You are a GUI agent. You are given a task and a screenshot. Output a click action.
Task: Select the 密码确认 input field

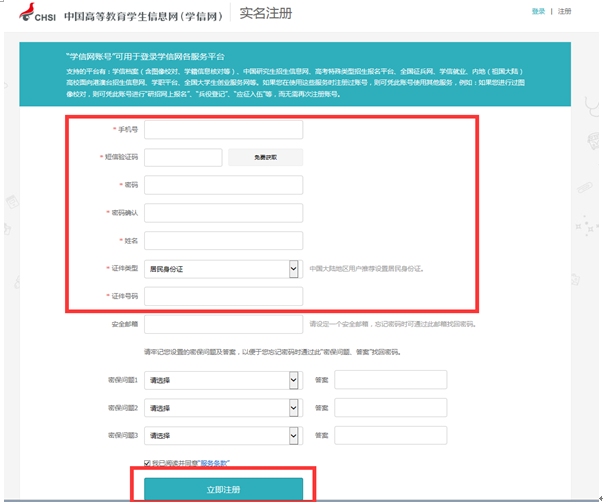pos(223,213)
